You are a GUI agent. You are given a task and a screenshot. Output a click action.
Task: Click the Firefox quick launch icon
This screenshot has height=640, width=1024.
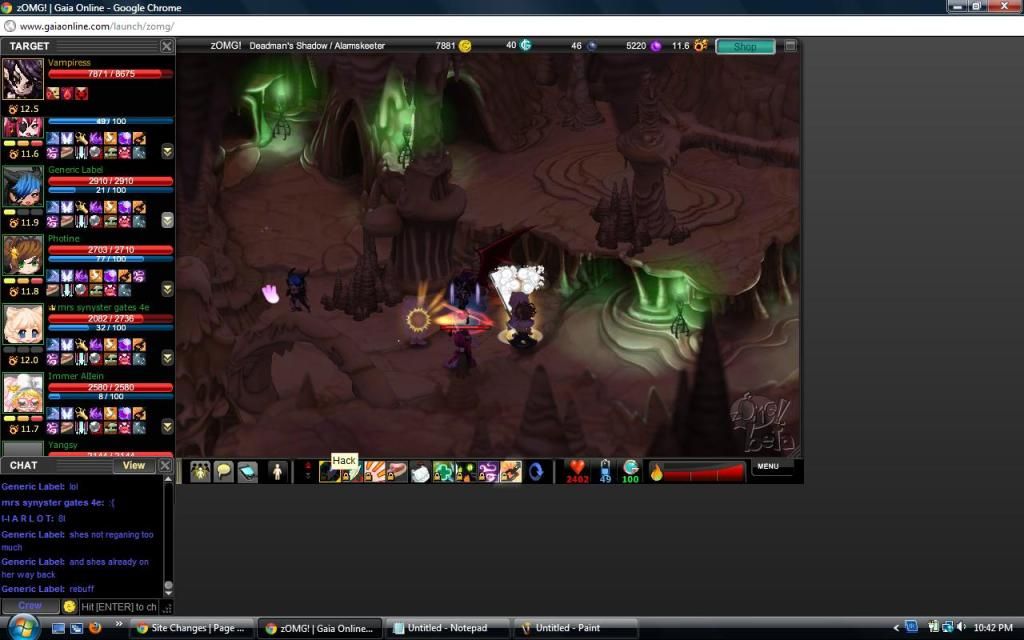(x=95, y=628)
